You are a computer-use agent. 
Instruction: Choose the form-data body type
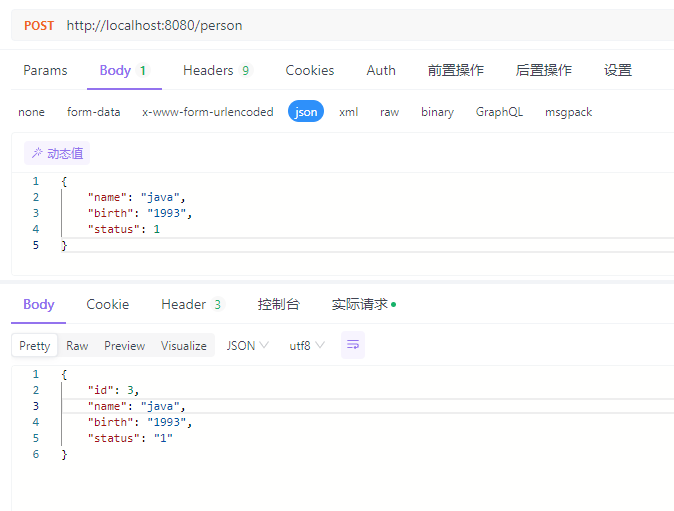[x=93, y=112]
